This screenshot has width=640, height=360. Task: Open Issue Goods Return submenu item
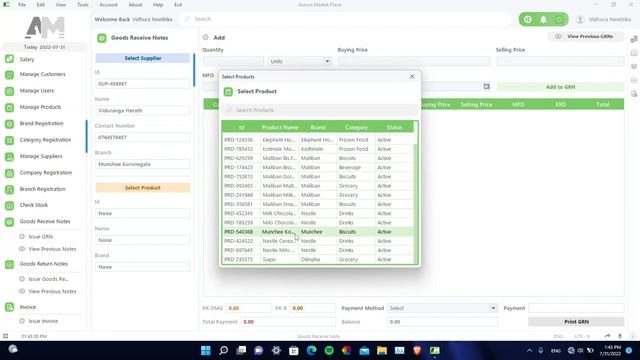click(48, 279)
